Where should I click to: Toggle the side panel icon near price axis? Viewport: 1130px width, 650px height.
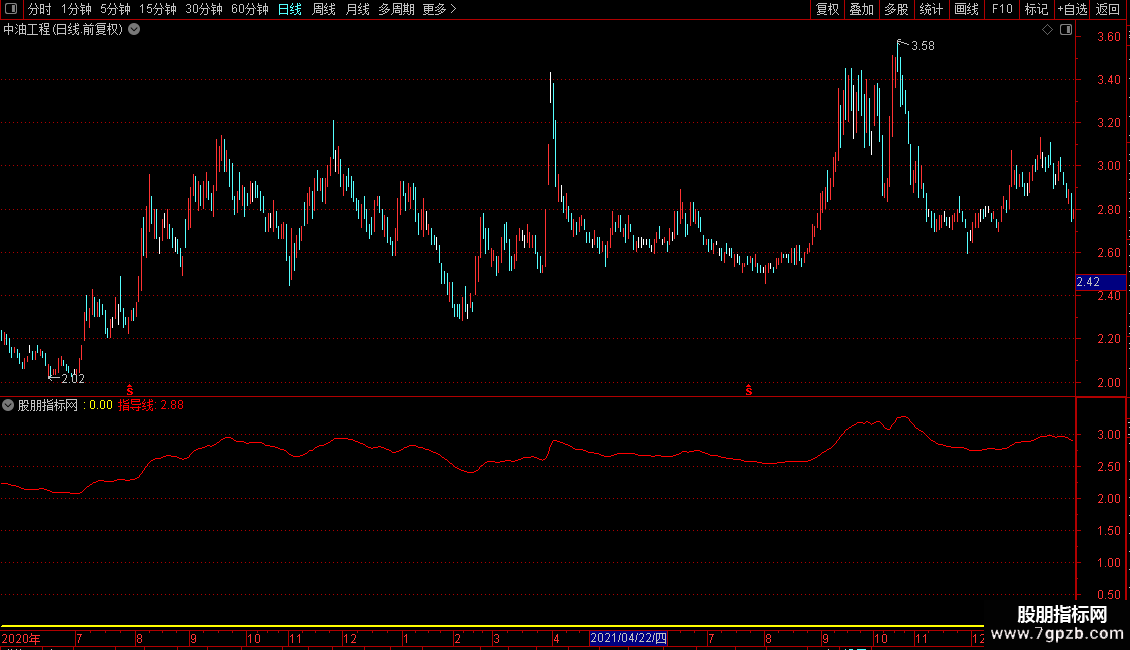[1066, 30]
